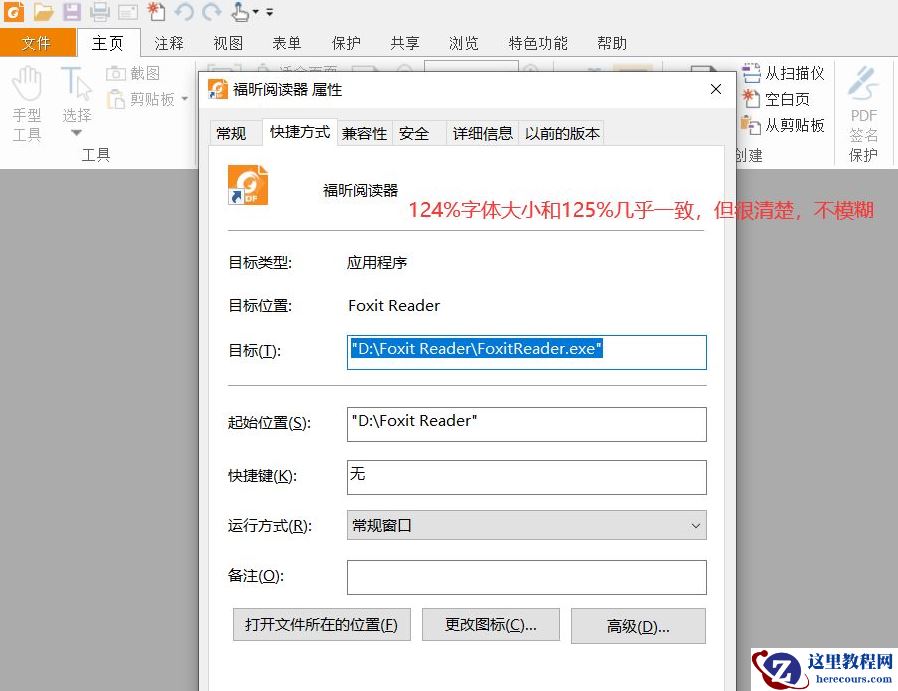
Task: Expand the 剪贴板 dropdown arrow
Action: click(184, 98)
